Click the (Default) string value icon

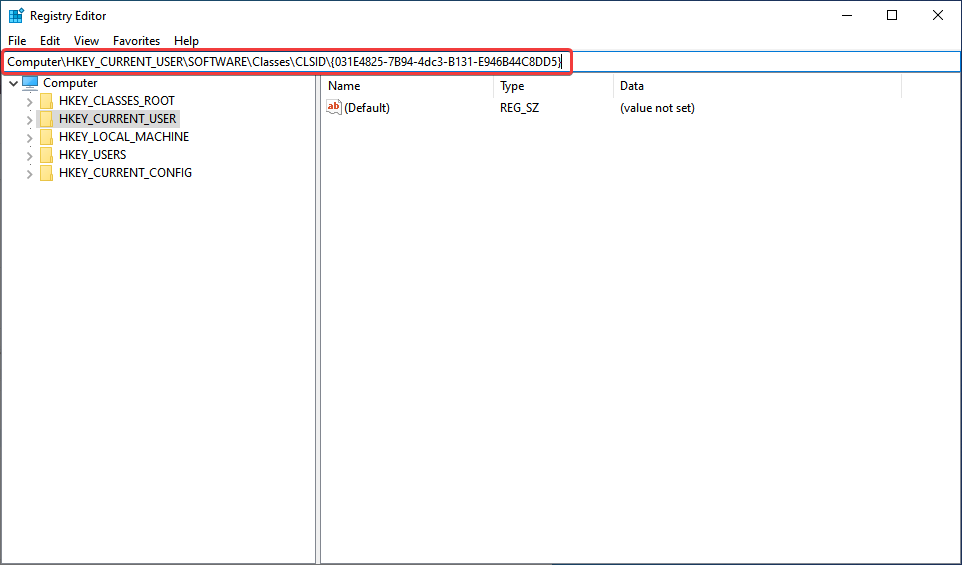(334, 107)
